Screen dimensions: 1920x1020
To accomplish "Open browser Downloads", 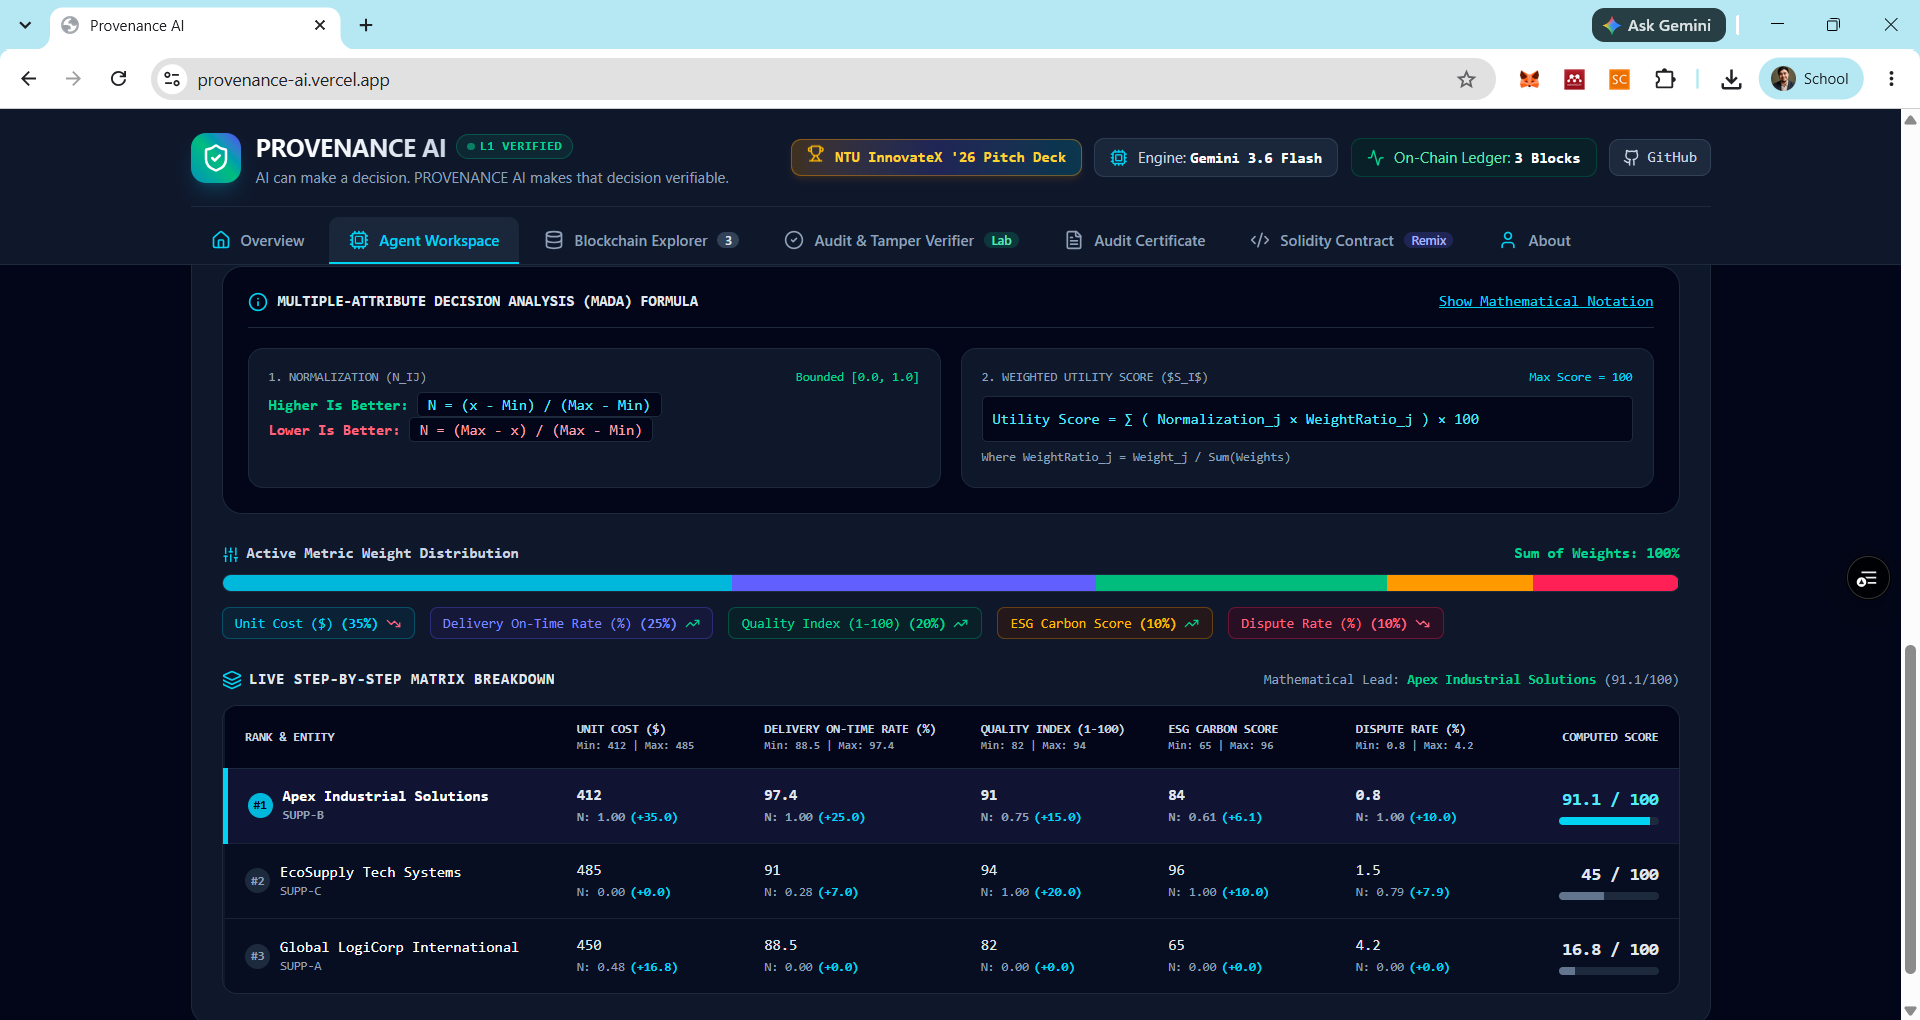I will pos(1731,80).
